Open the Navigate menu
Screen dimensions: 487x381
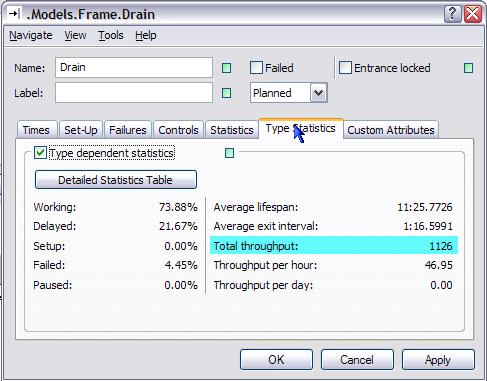[31, 35]
